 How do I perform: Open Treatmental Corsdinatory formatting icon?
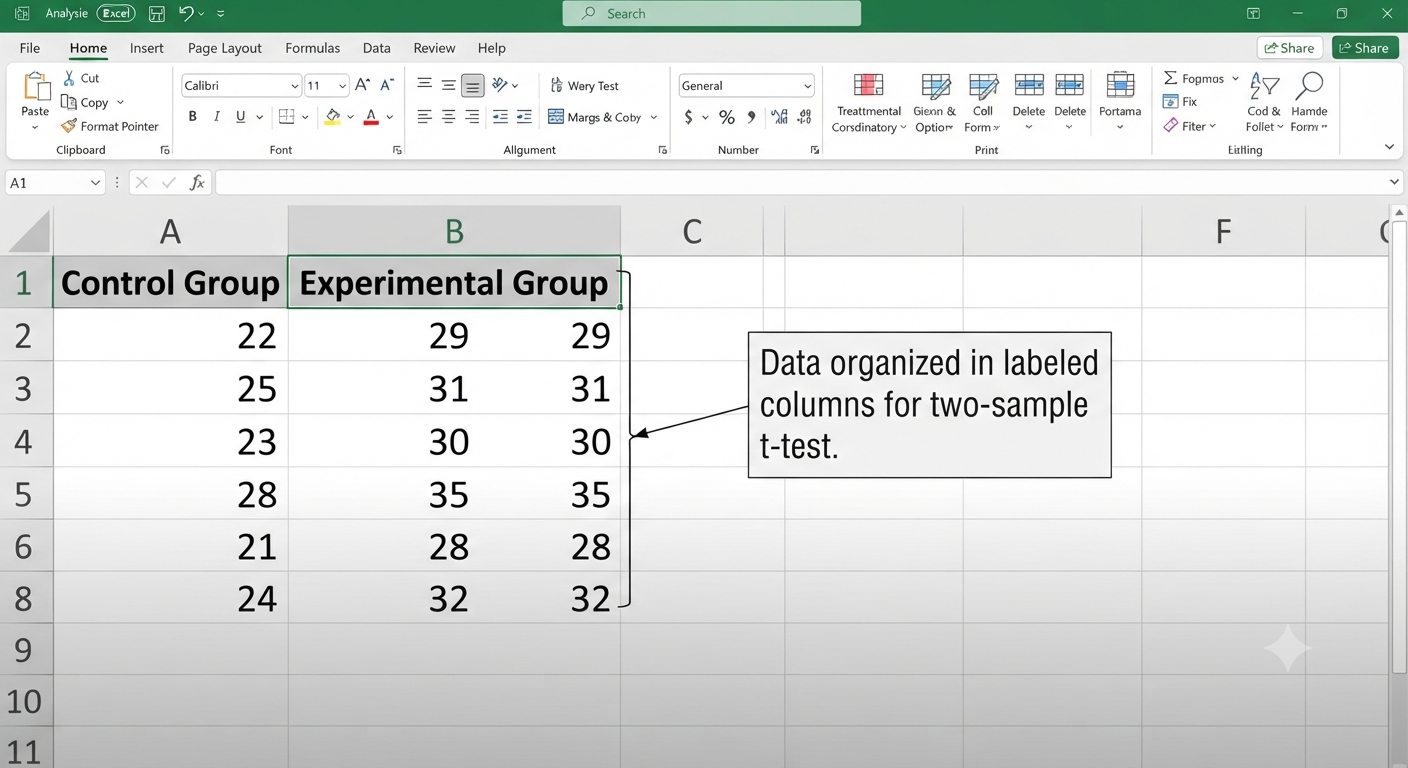point(868,85)
